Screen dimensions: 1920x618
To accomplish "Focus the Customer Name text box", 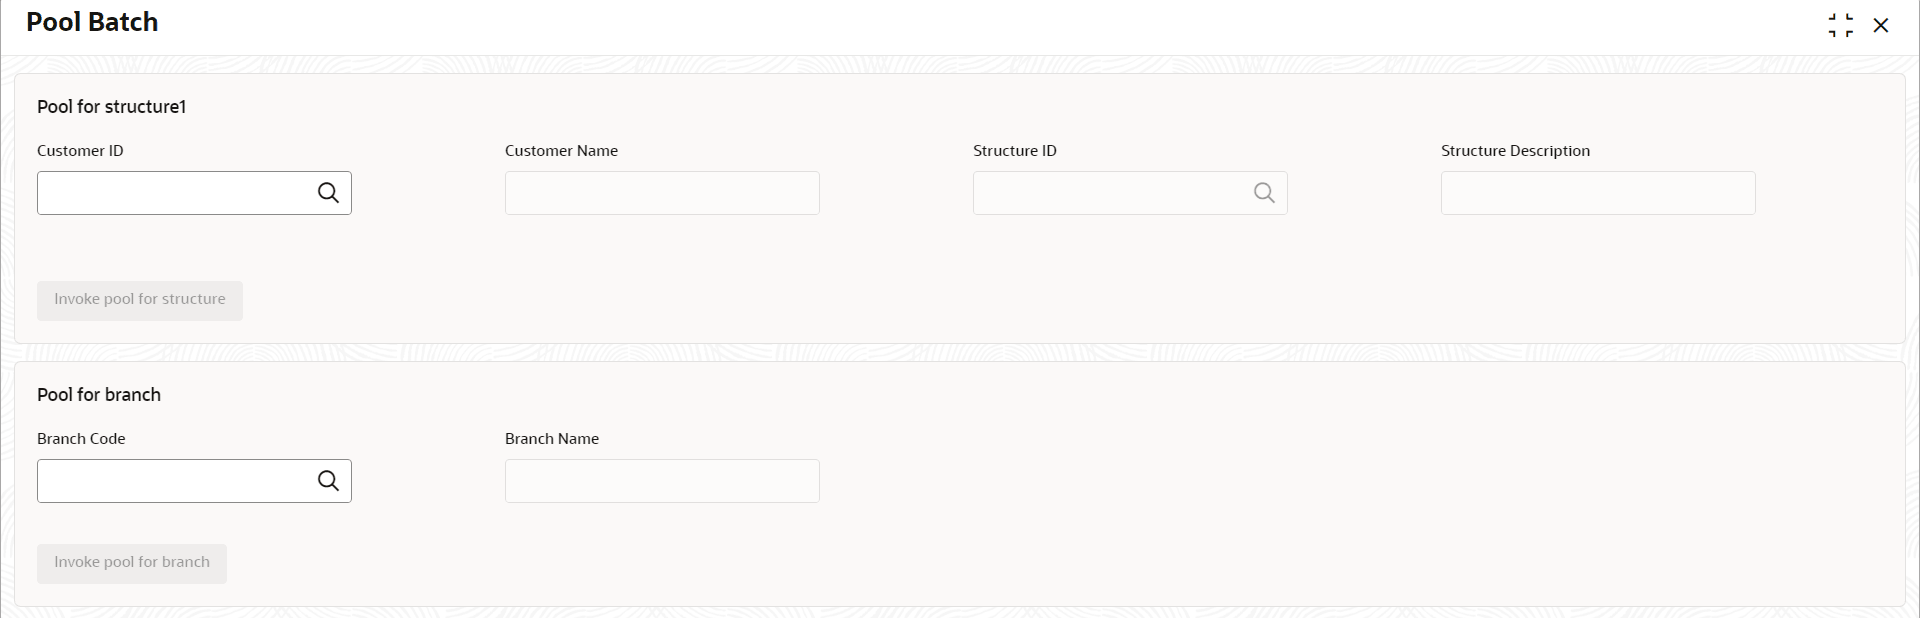I will point(662,193).
